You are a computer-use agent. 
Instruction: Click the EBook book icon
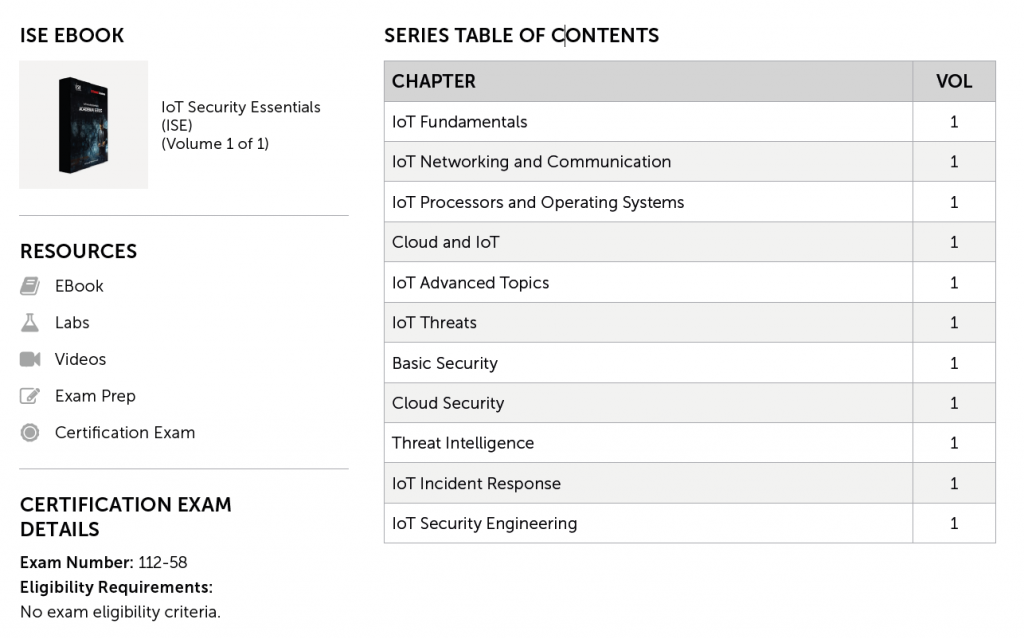tap(30, 286)
